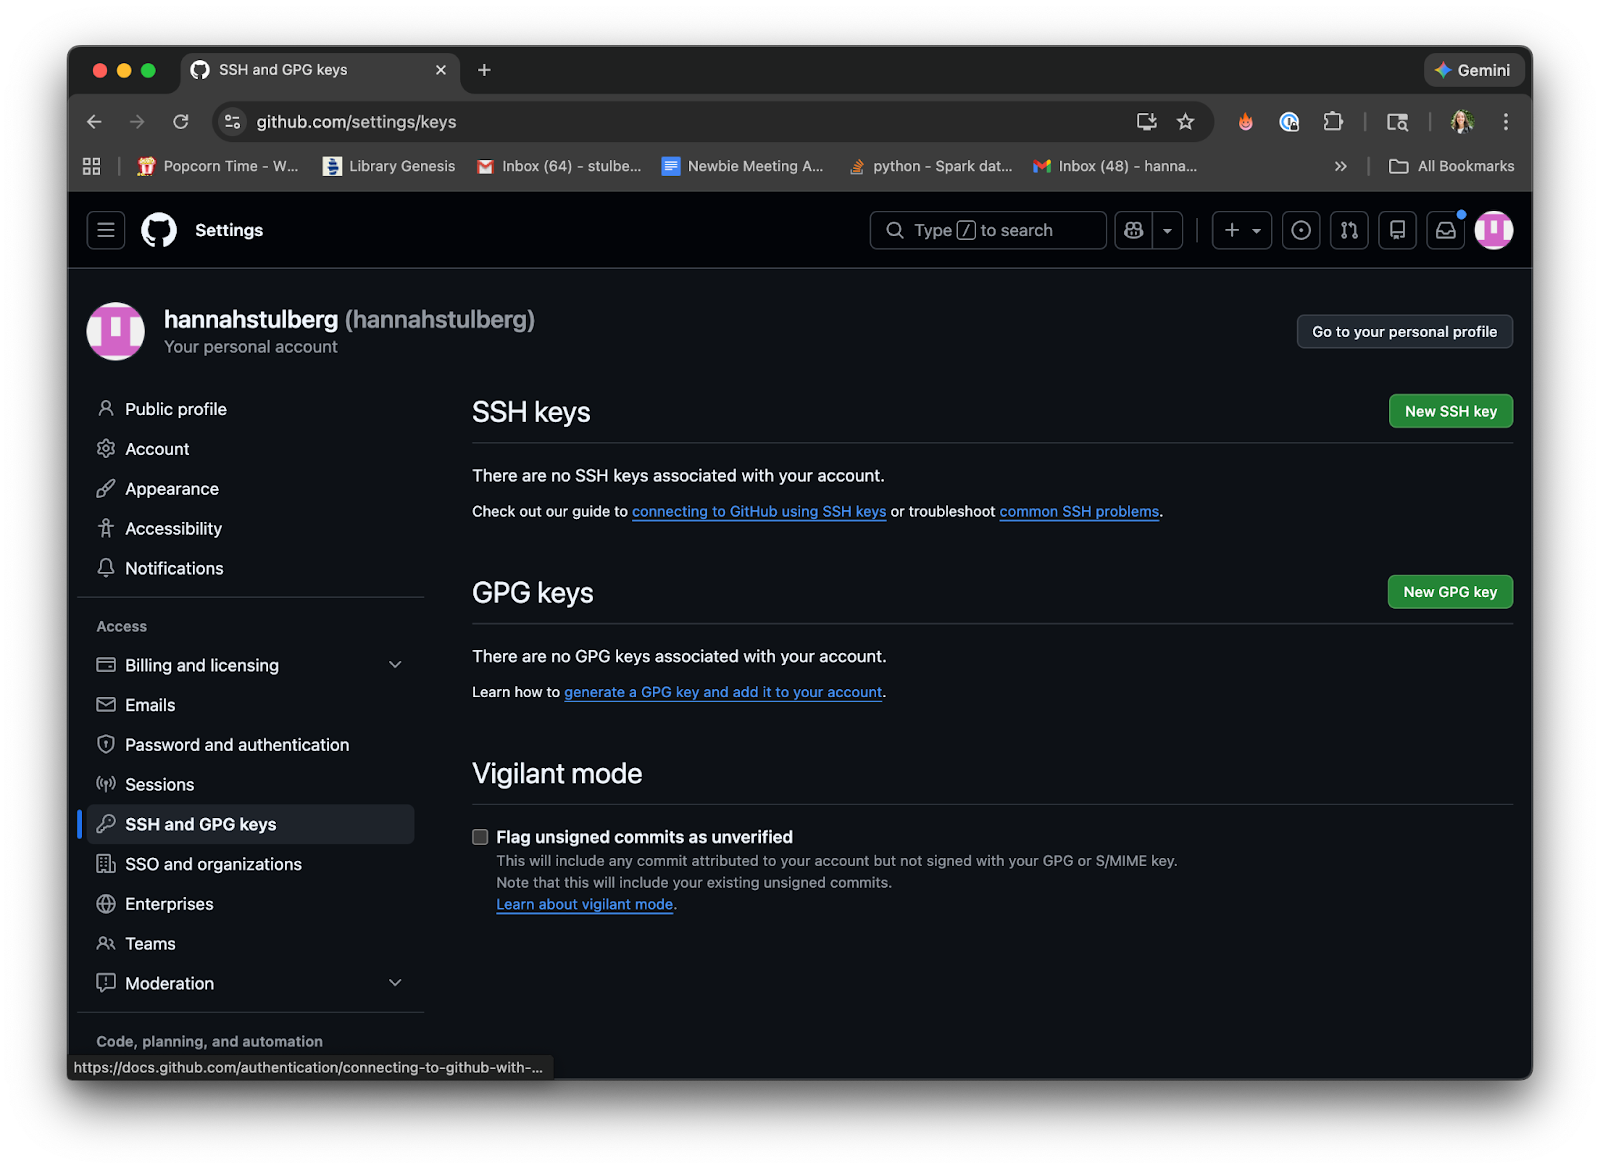Bookmark the current page via the star
The width and height of the screenshot is (1600, 1169).
[1185, 121]
